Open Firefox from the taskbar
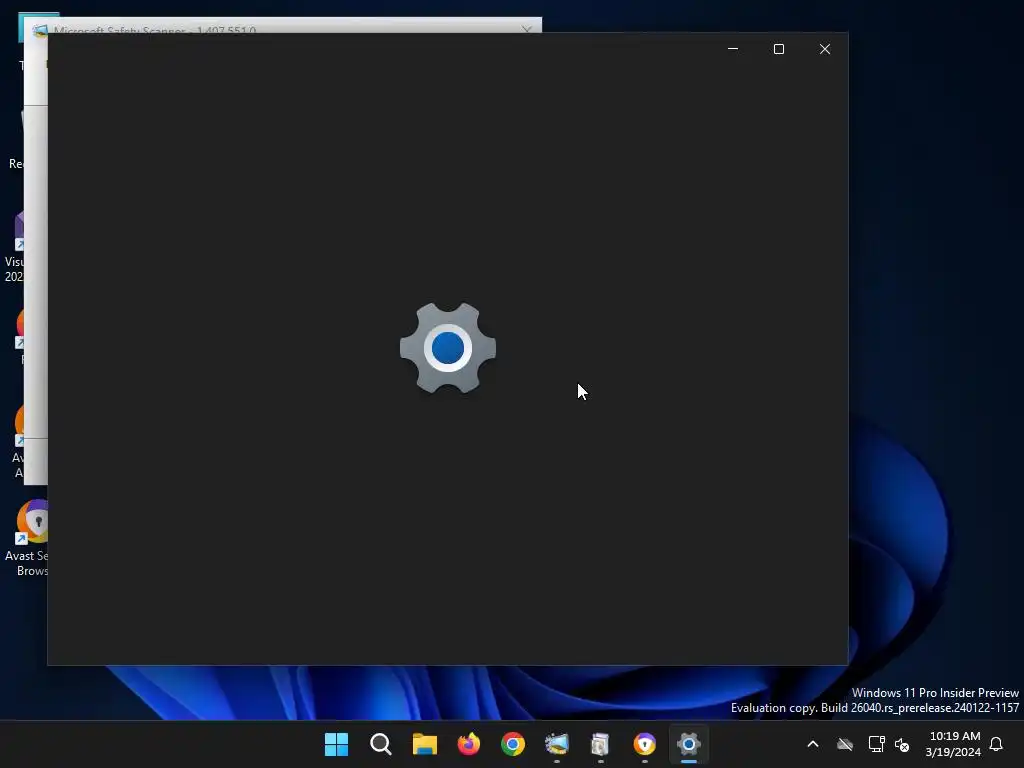This screenshot has width=1024, height=768. (469, 744)
